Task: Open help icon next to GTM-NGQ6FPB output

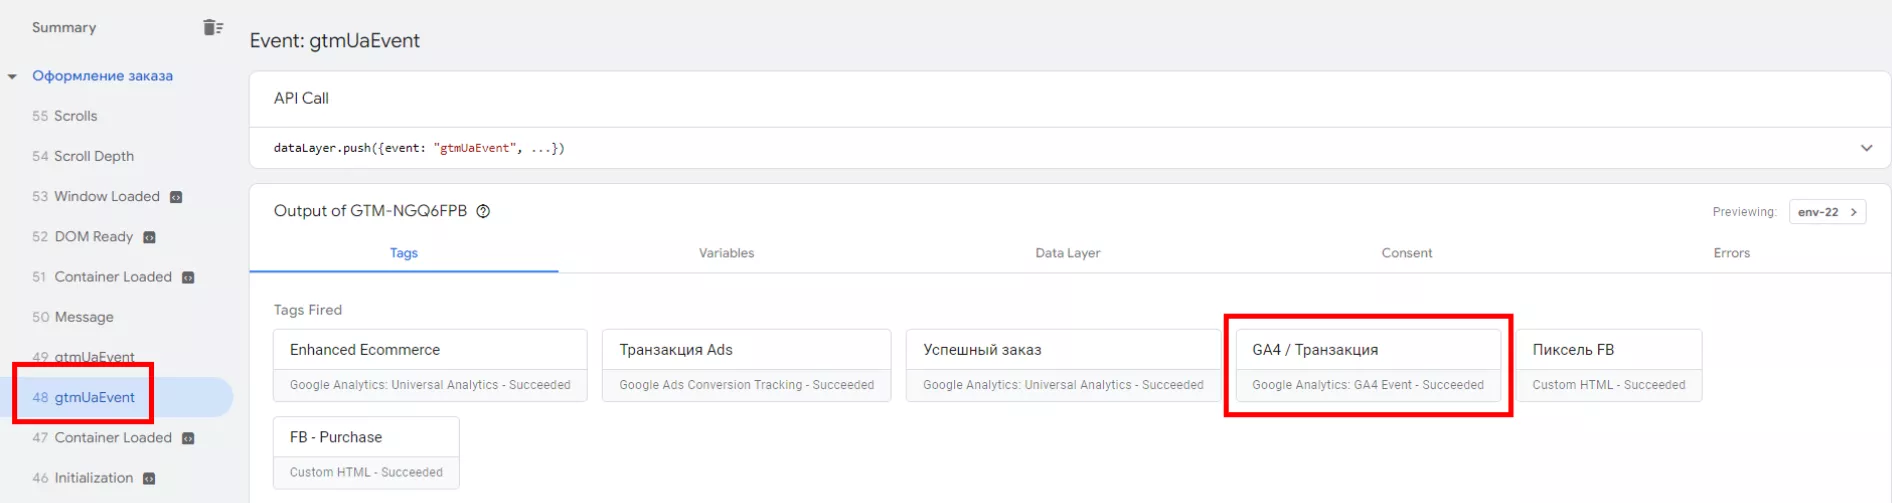Action: [483, 211]
